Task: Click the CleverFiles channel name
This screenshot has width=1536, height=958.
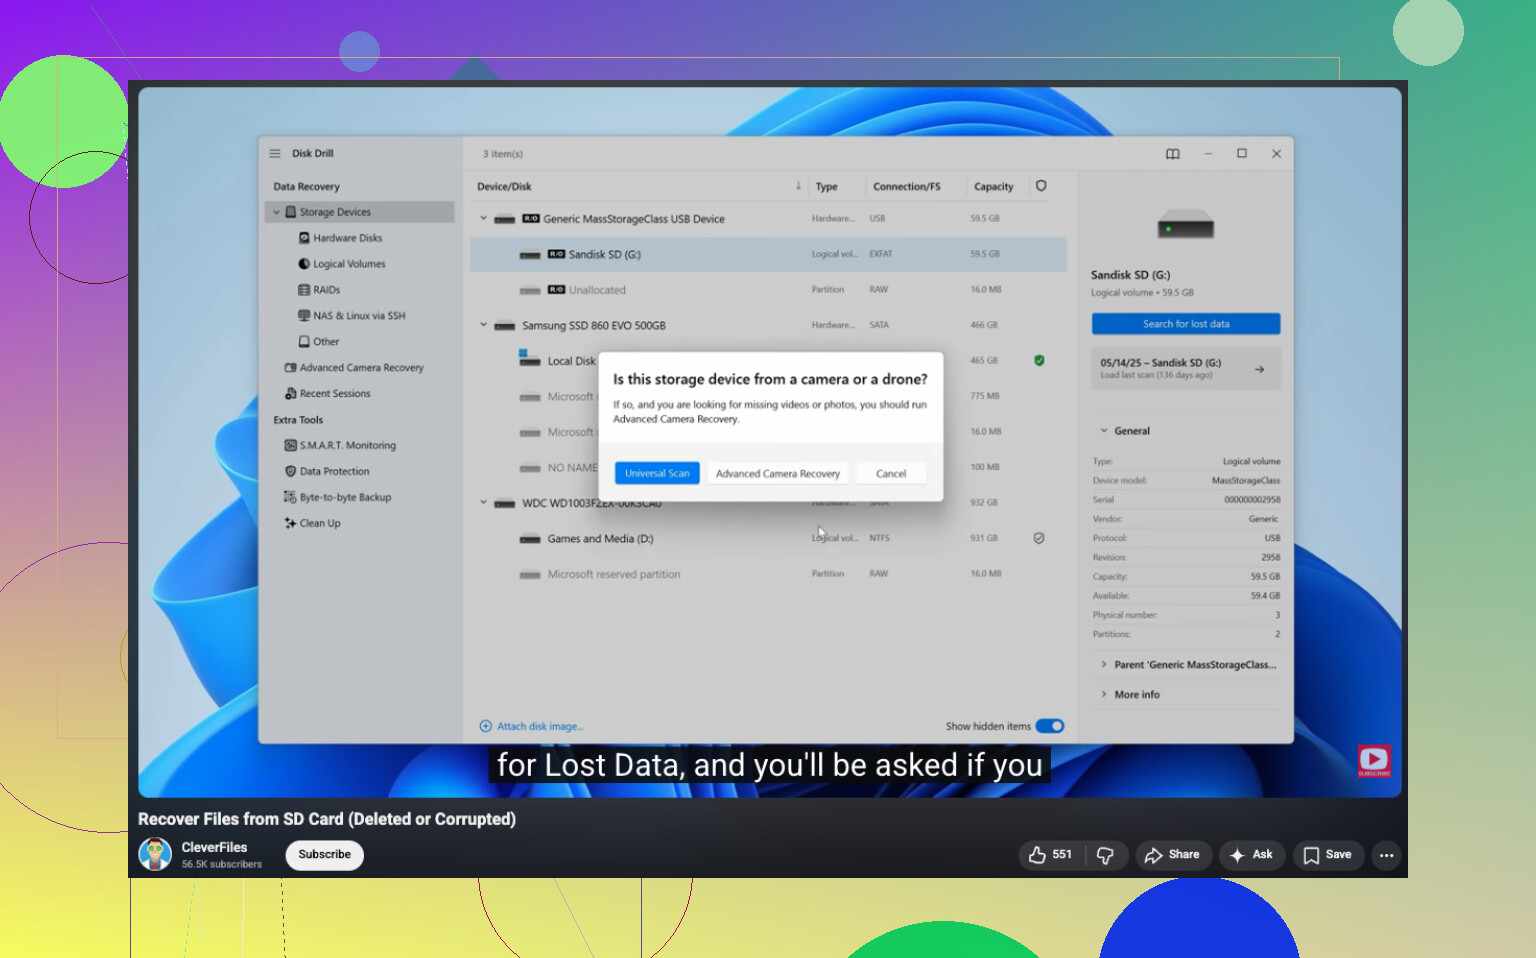Action: 214,848
